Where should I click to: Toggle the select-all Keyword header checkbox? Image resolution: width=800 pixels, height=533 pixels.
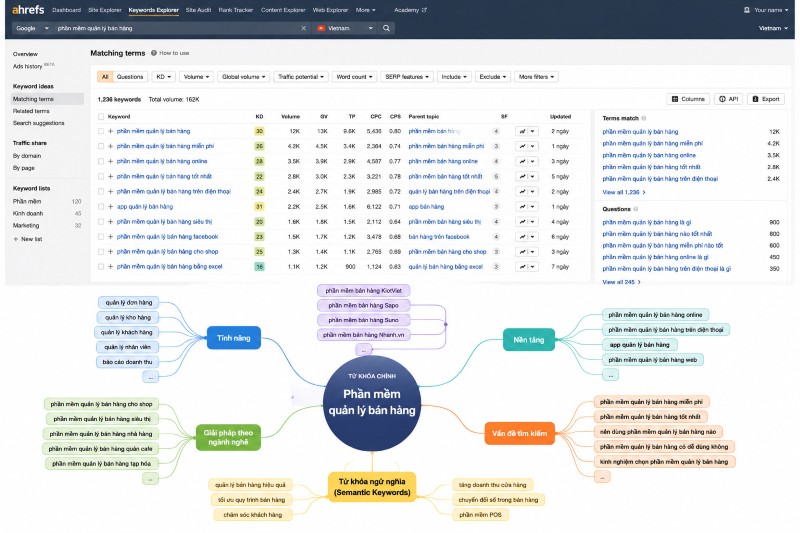pyautogui.click(x=101, y=117)
